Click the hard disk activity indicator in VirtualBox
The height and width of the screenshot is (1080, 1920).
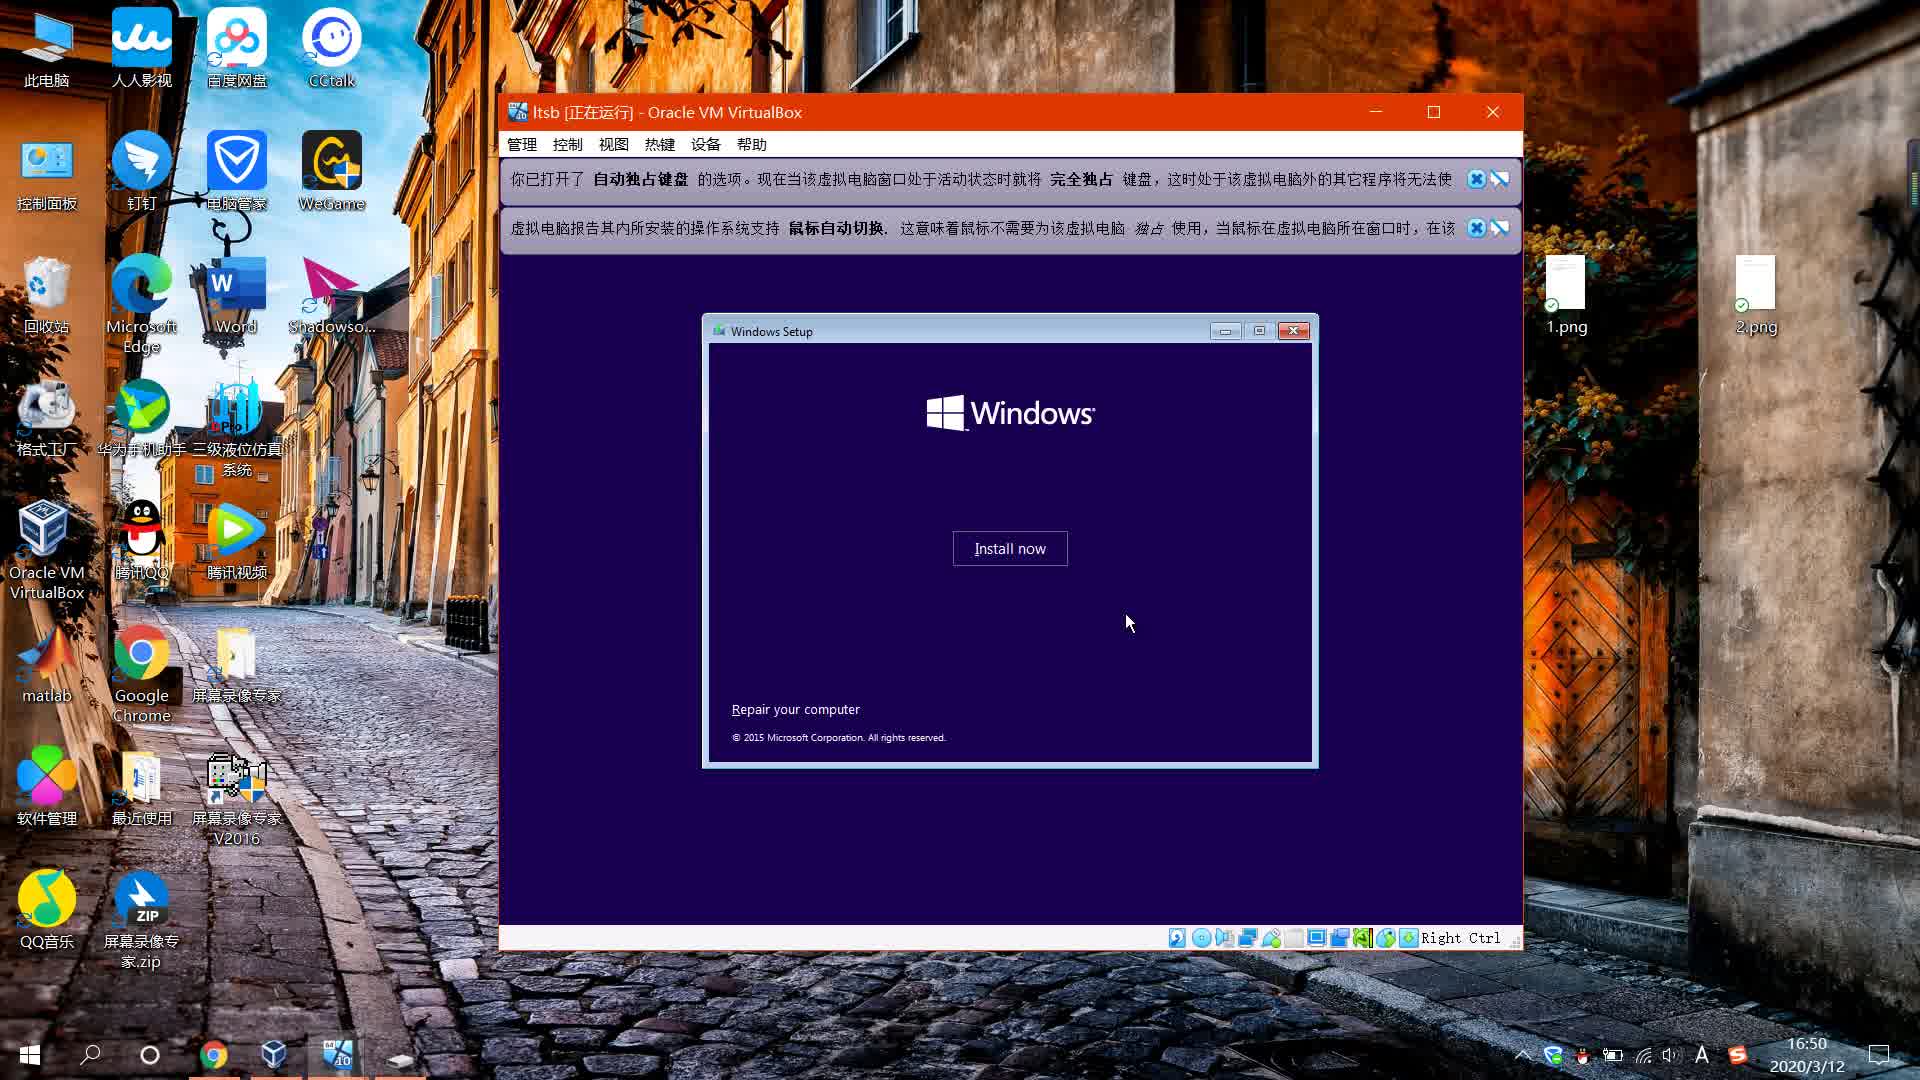pyautogui.click(x=1177, y=938)
